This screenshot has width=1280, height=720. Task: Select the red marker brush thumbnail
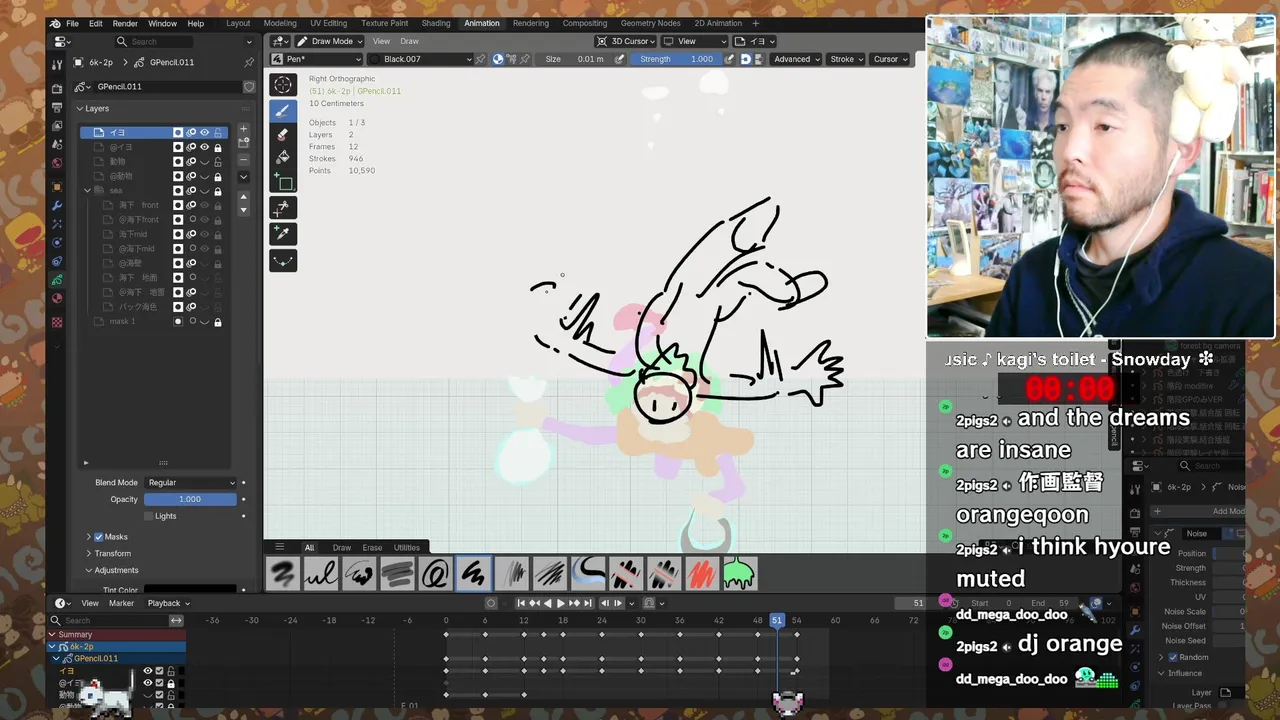tap(702, 574)
